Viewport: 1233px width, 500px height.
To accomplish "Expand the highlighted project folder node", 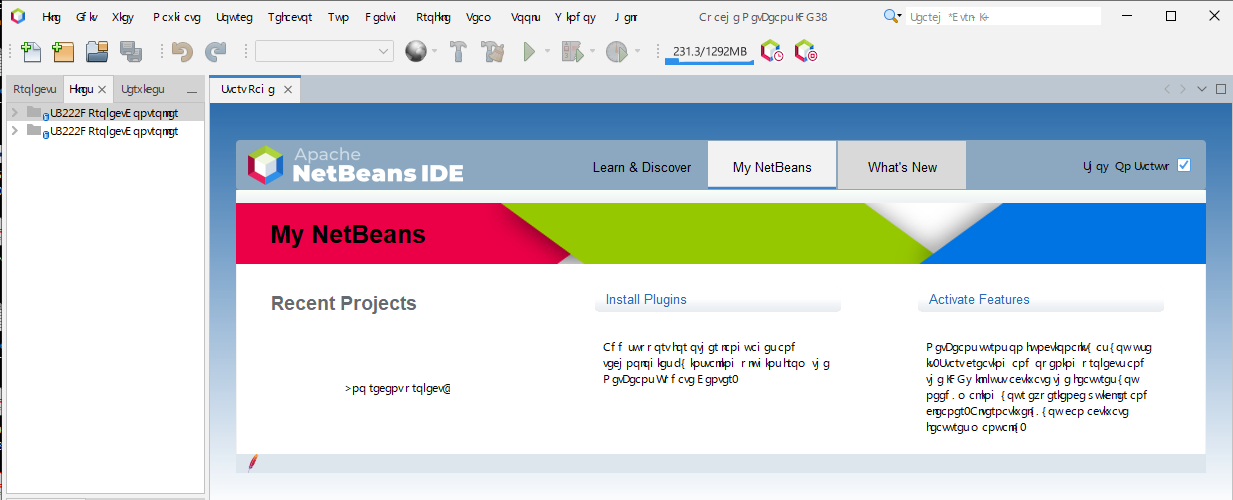I will coord(15,113).
